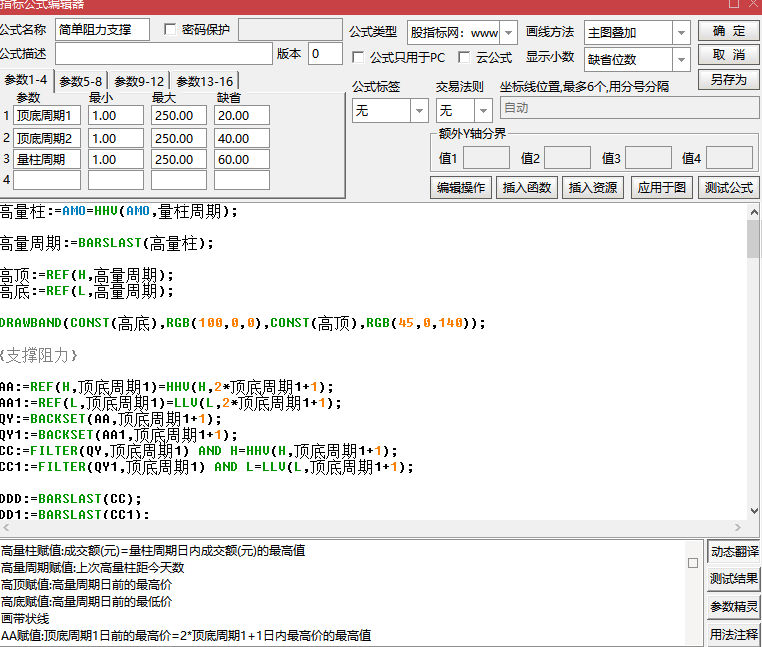Switch to the 参数1-4 tab
The width and height of the screenshot is (762, 647).
(26, 80)
